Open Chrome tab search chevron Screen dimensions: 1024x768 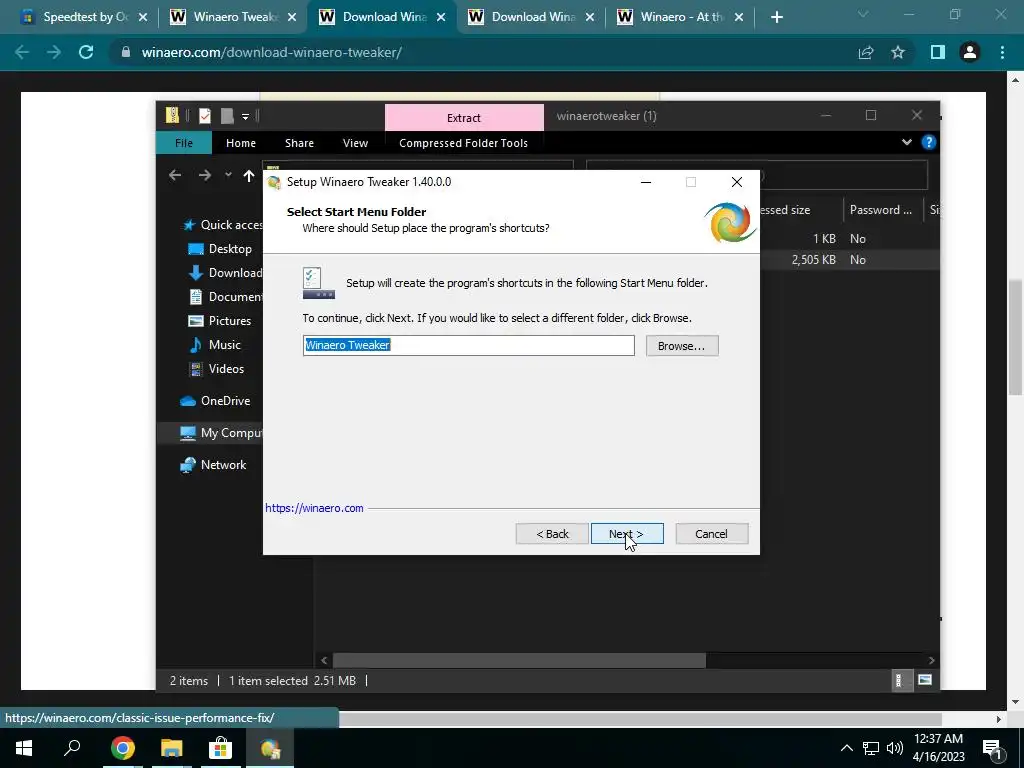[863, 14]
